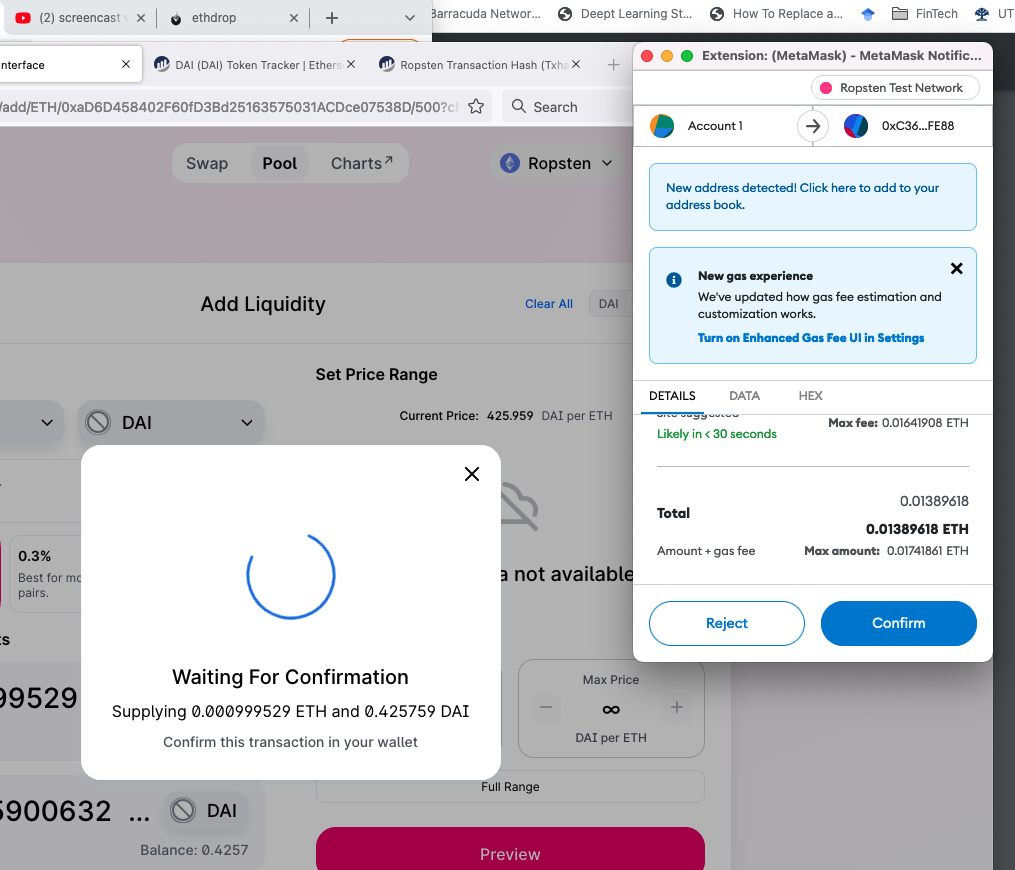
Task: Reject the MetaMask transaction
Action: click(727, 623)
